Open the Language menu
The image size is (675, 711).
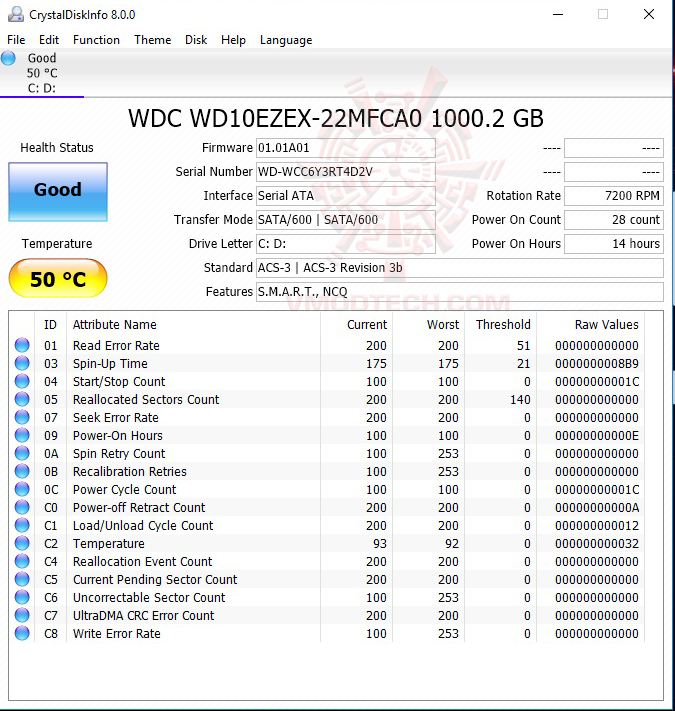(286, 40)
